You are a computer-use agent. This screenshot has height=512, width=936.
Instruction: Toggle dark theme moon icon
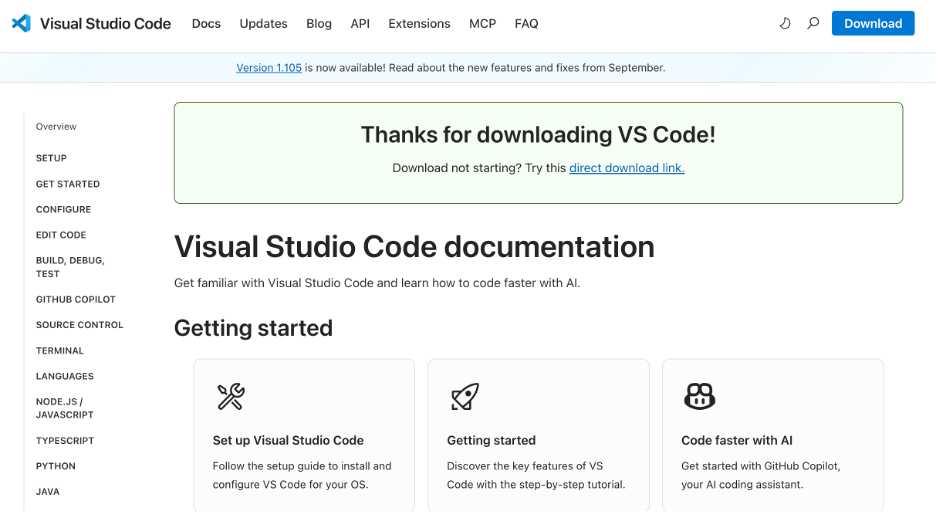(x=785, y=23)
